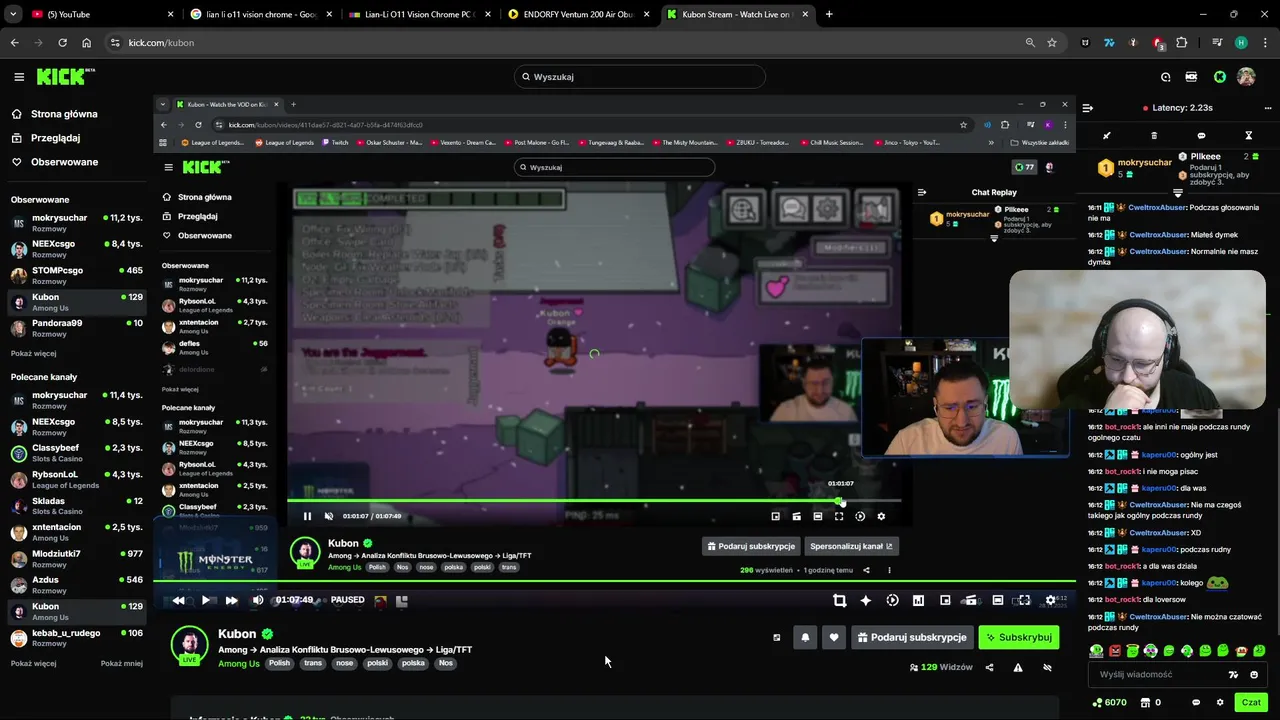1280x720 pixels.
Task: Open kebab_u_rudego in recommended channels
Action: coord(77,638)
